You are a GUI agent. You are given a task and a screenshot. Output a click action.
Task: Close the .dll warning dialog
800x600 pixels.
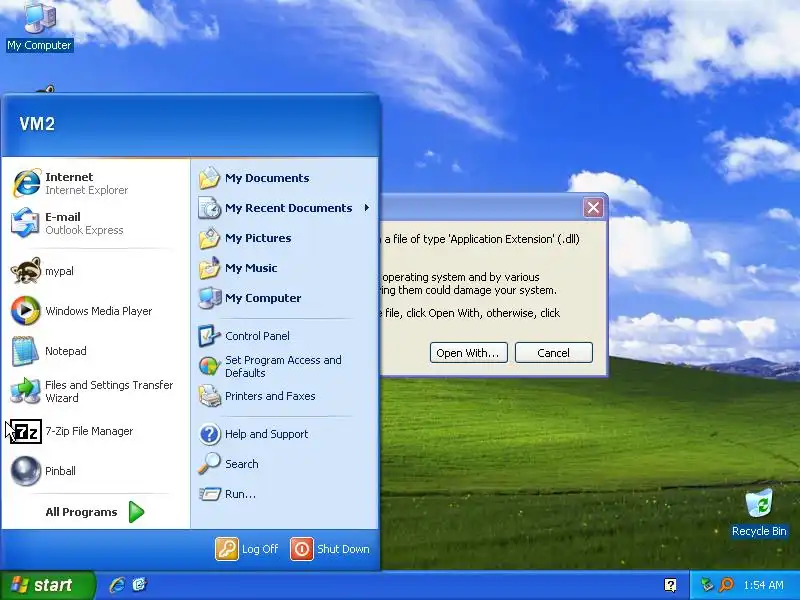point(593,207)
